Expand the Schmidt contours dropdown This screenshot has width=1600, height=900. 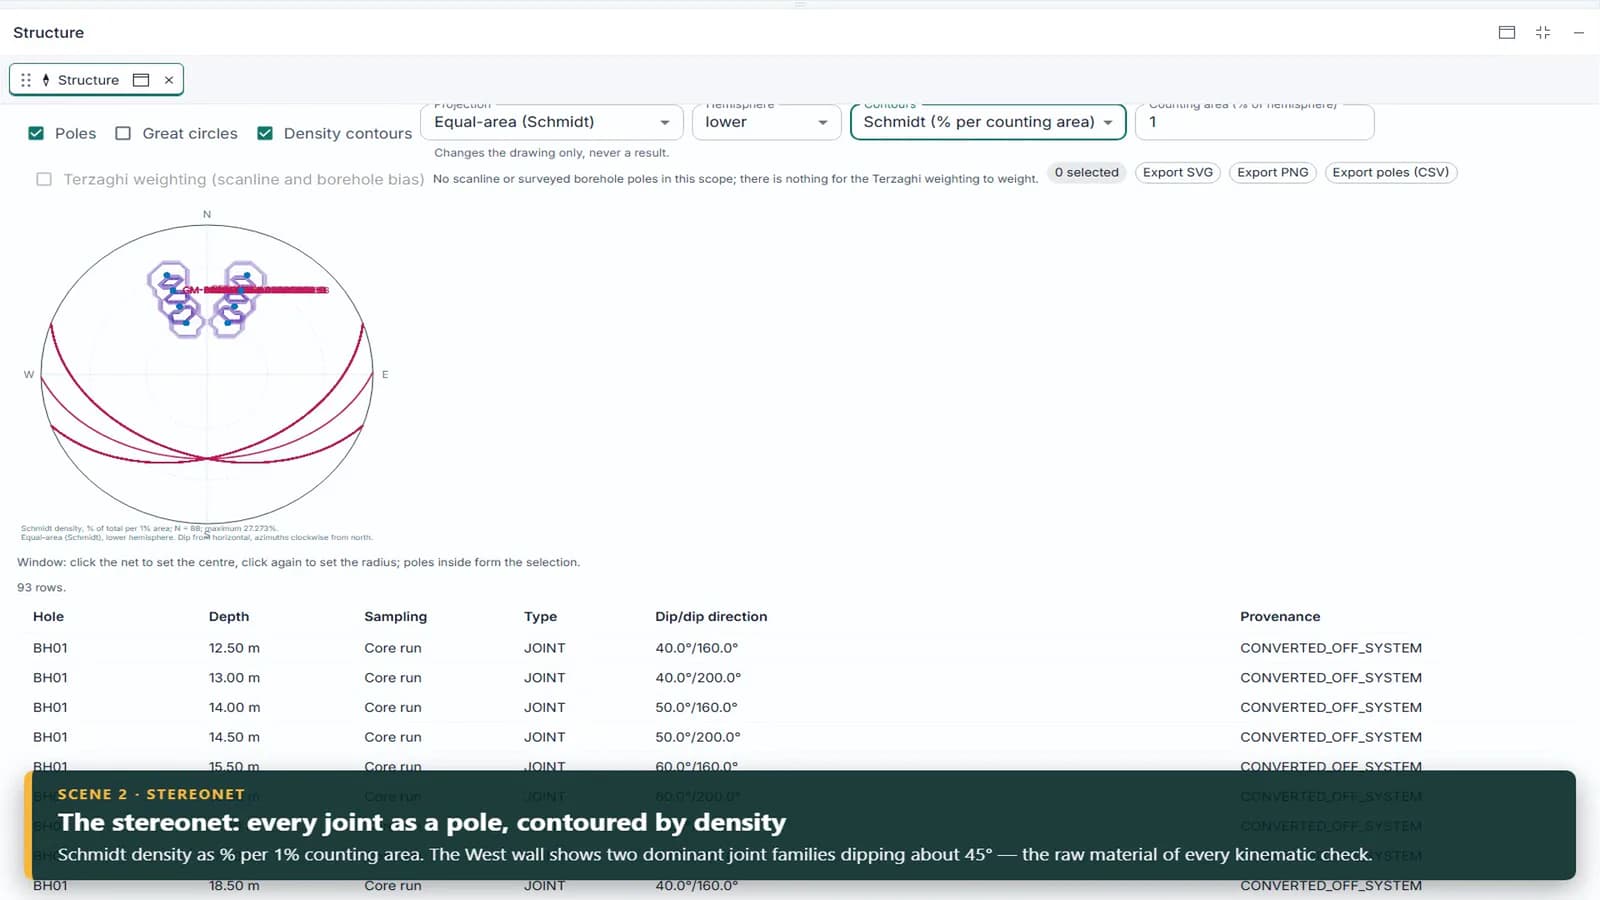tap(988, 122)
